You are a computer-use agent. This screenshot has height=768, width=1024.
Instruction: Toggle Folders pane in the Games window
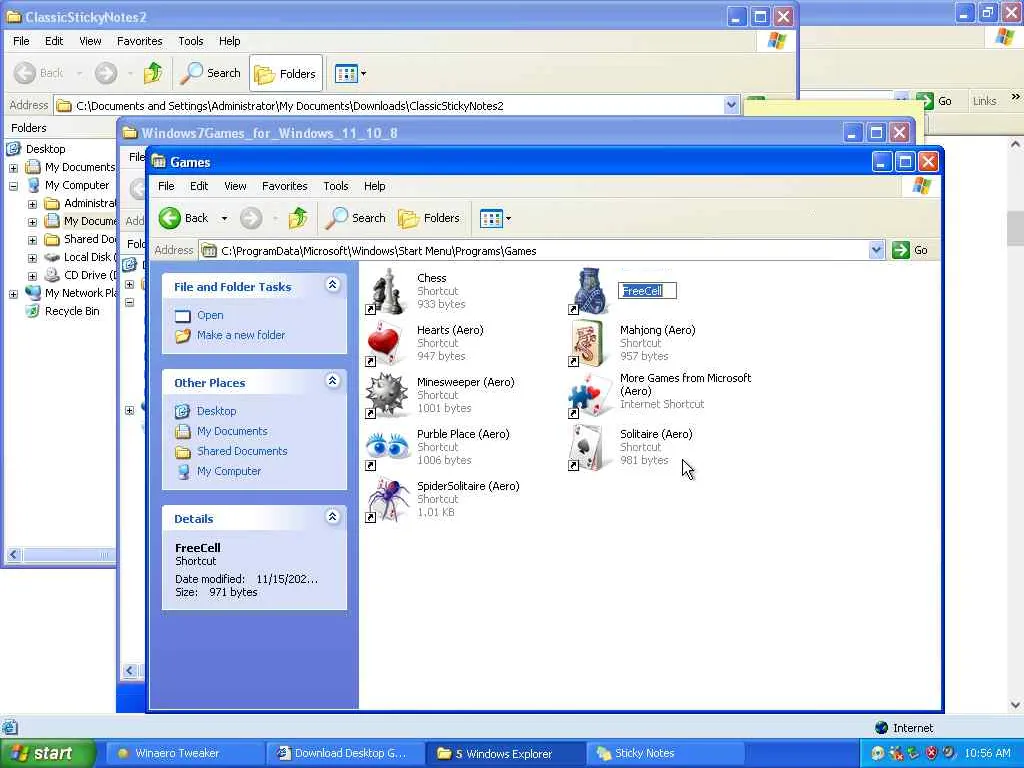[429, 218]
